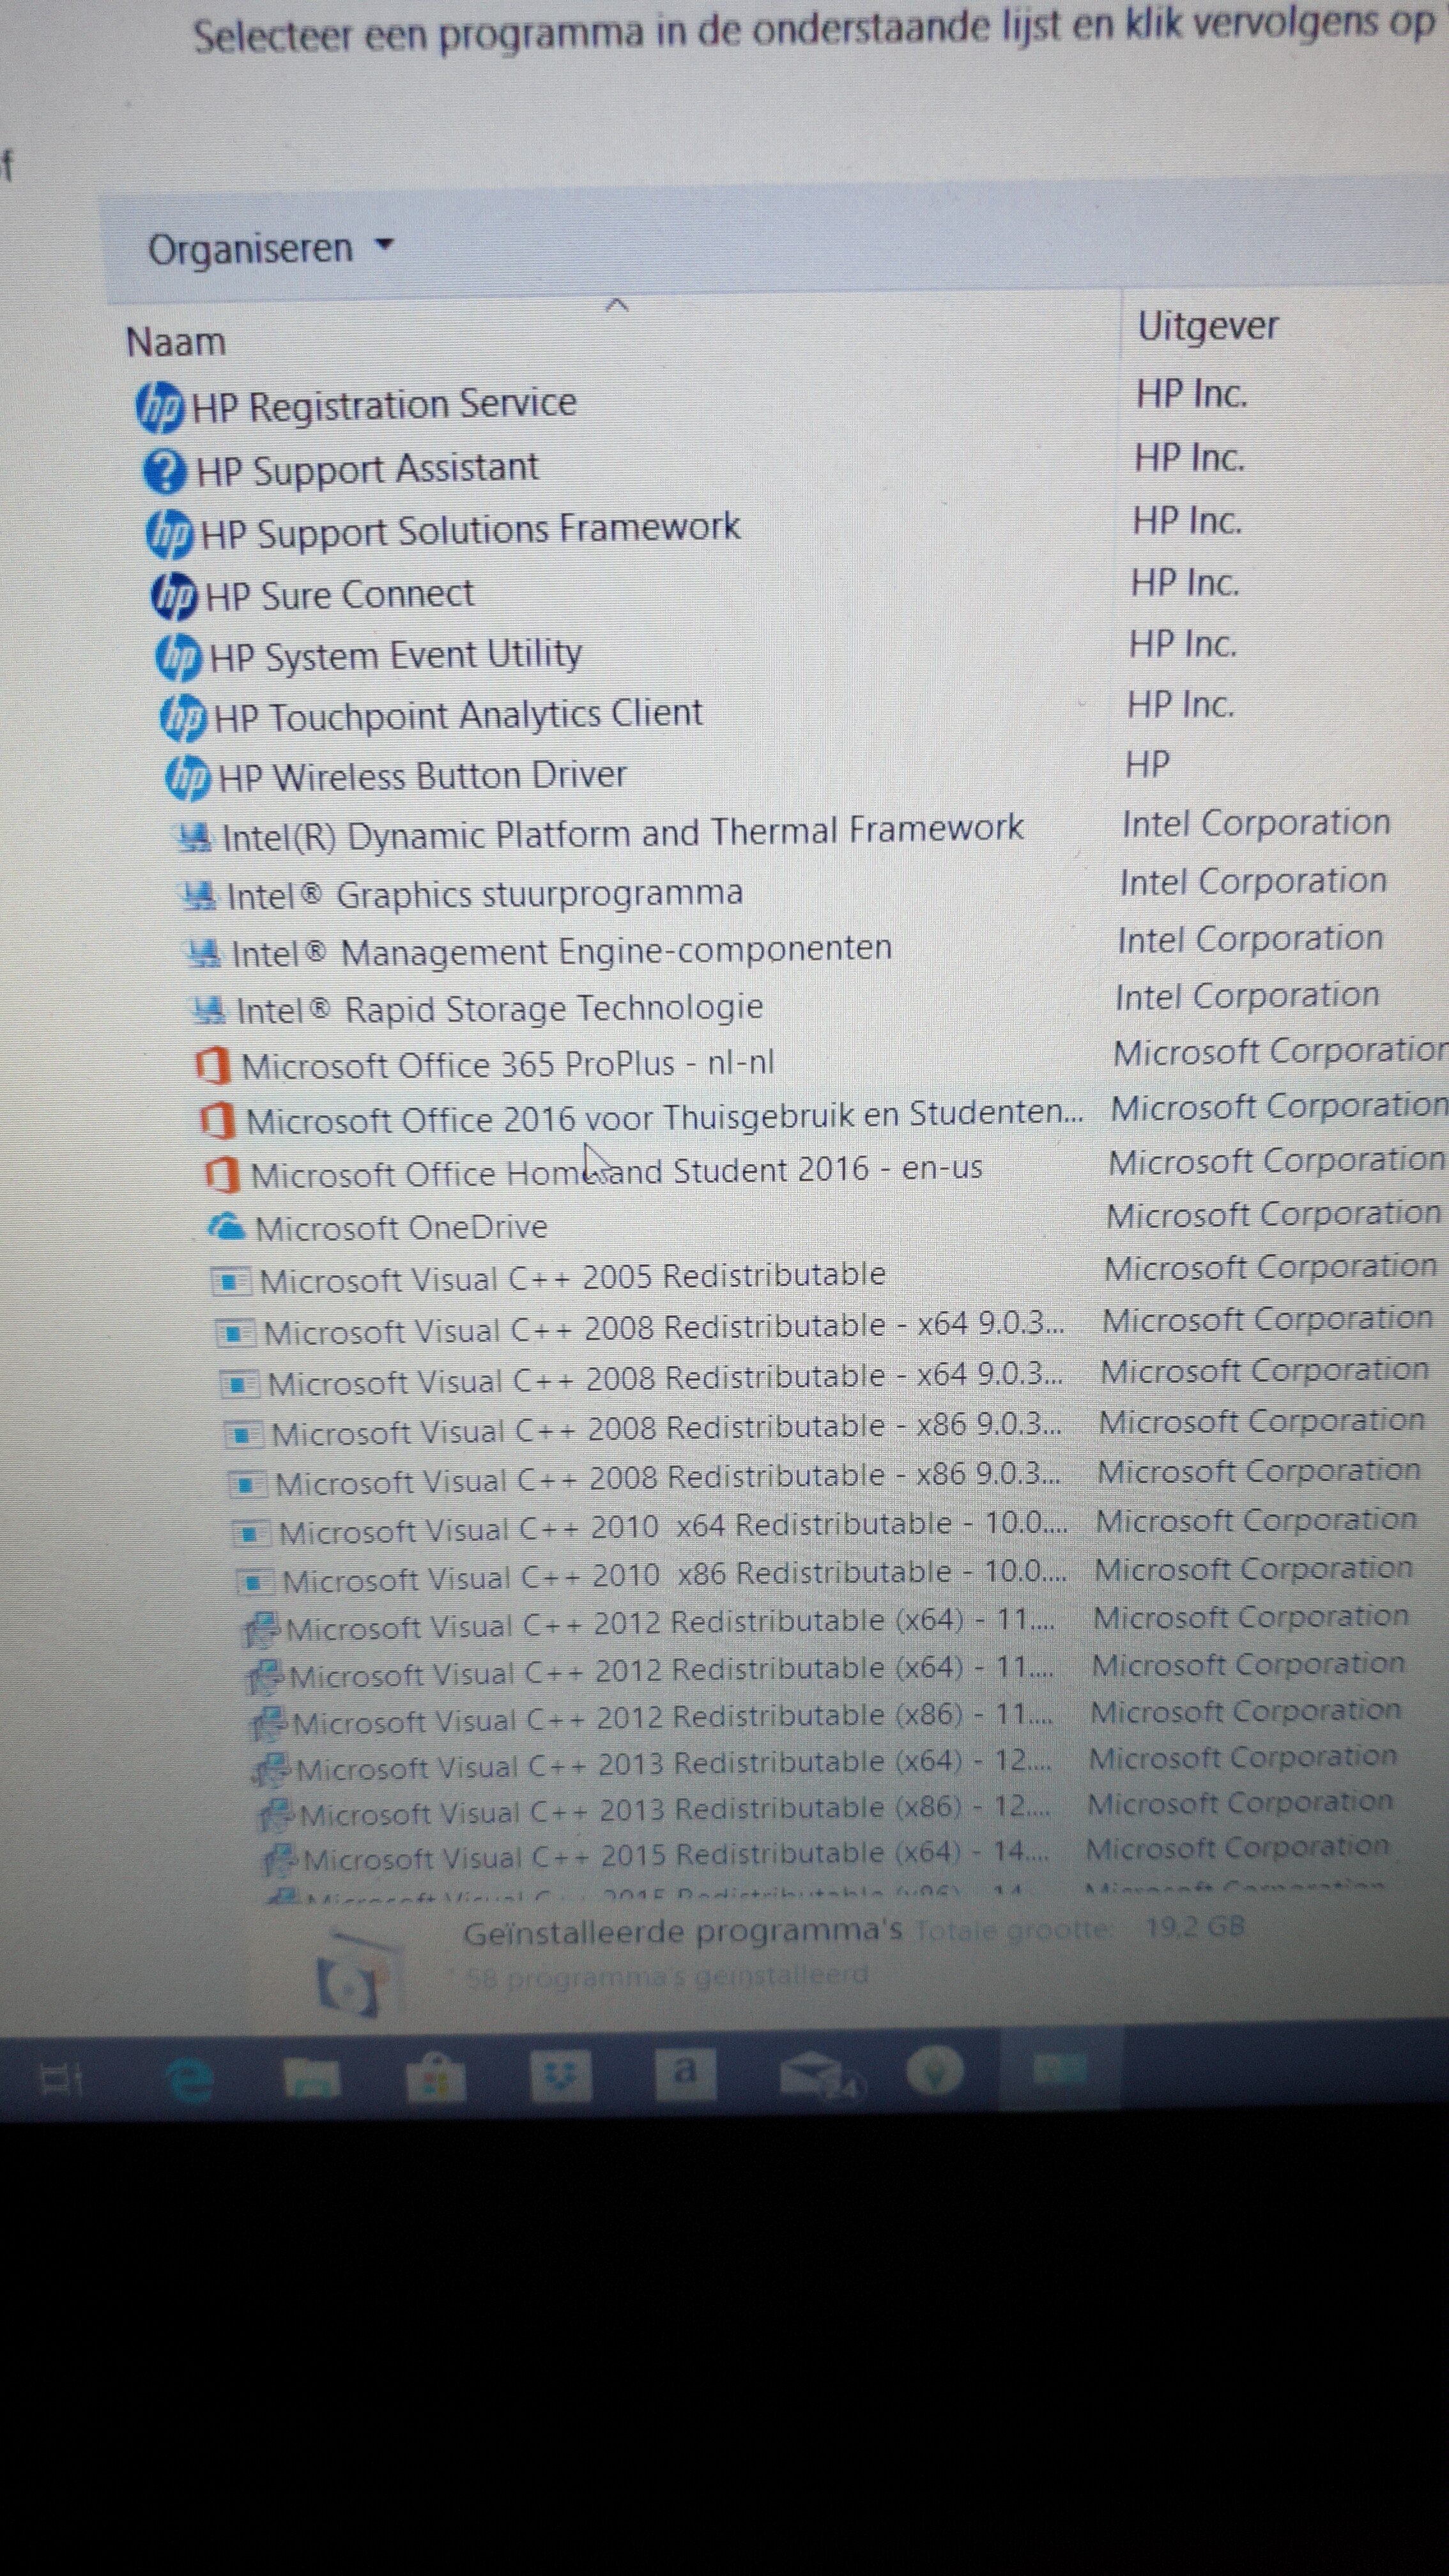Launch Microsoft Store from the taskbar
Viewport: 1449px width, 2576px height.
435,2077
